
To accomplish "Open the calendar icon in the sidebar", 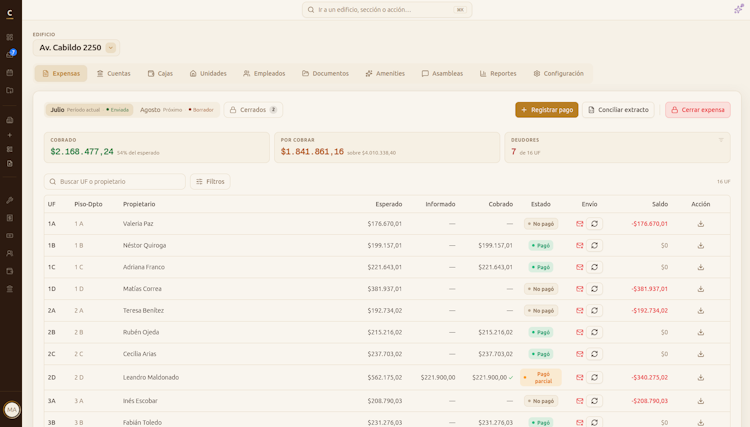I will point(10,73).
